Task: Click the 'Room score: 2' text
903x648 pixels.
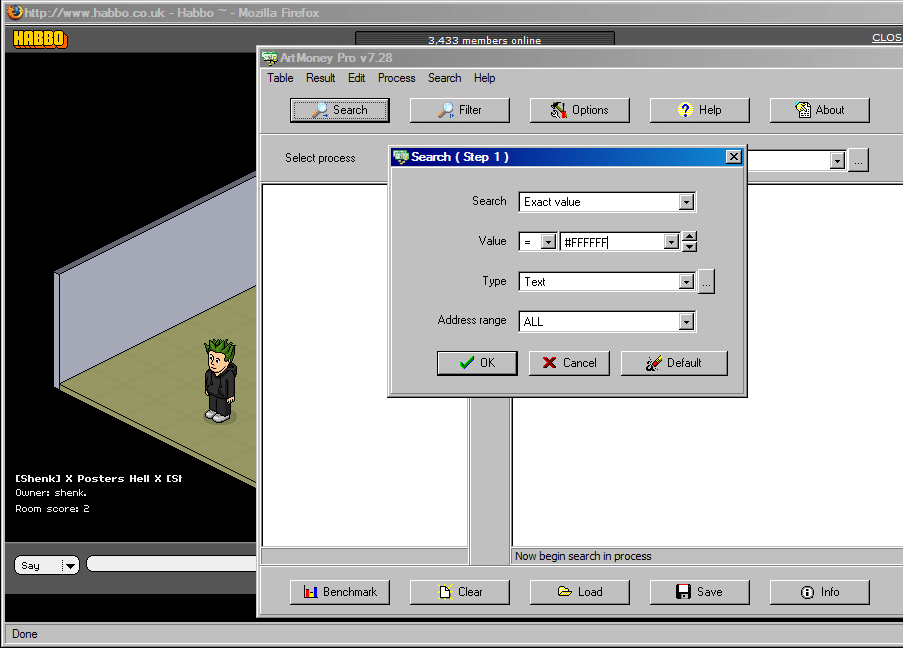Action: coord(52,509)
